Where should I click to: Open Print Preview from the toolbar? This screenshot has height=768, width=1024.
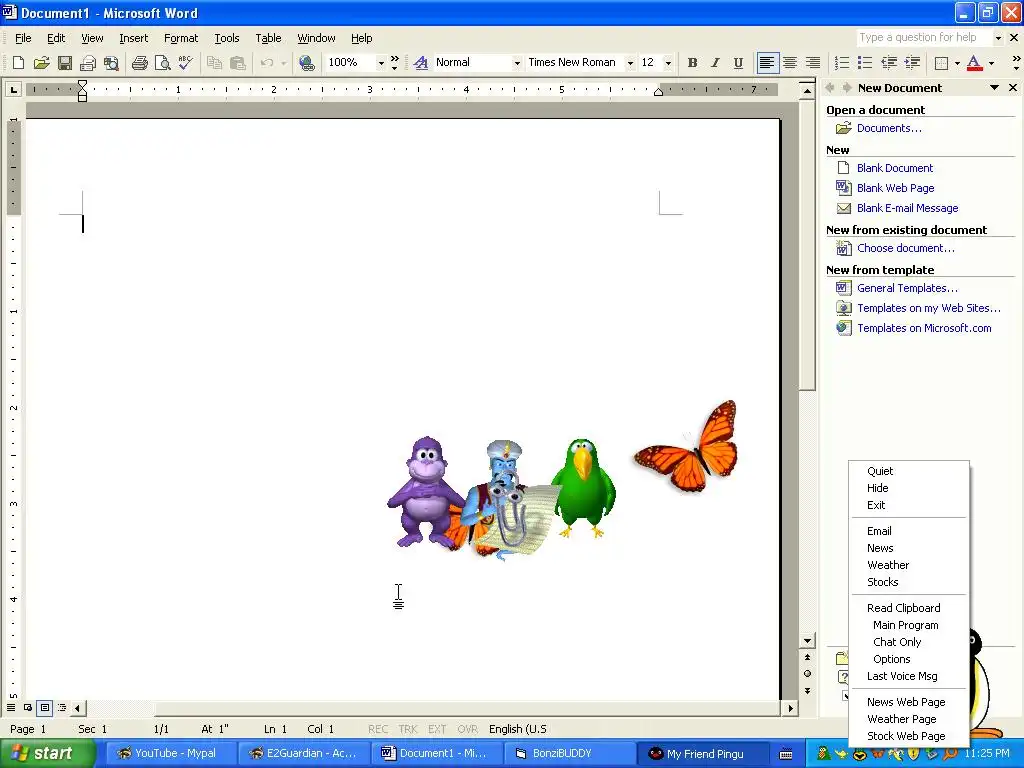point(162,63)
